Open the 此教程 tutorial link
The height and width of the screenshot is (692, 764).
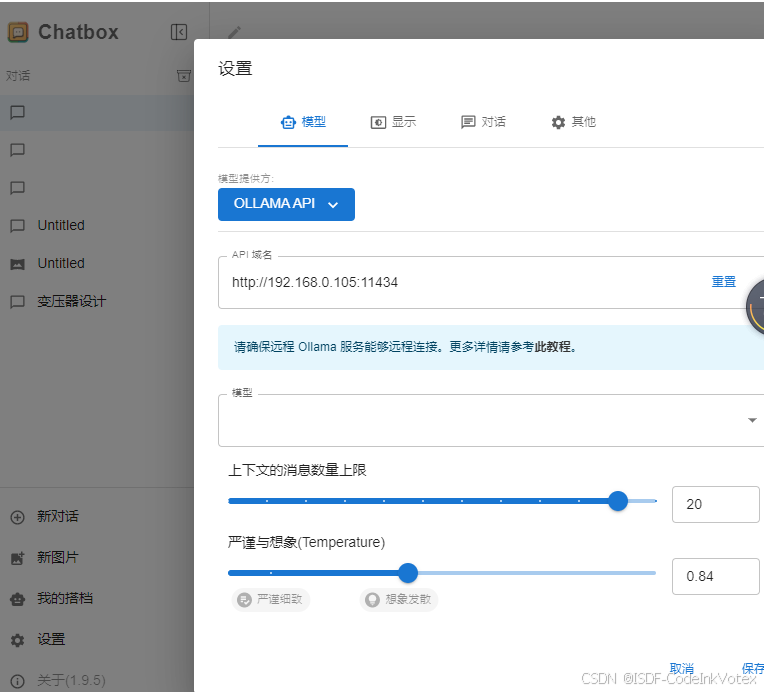553,347
